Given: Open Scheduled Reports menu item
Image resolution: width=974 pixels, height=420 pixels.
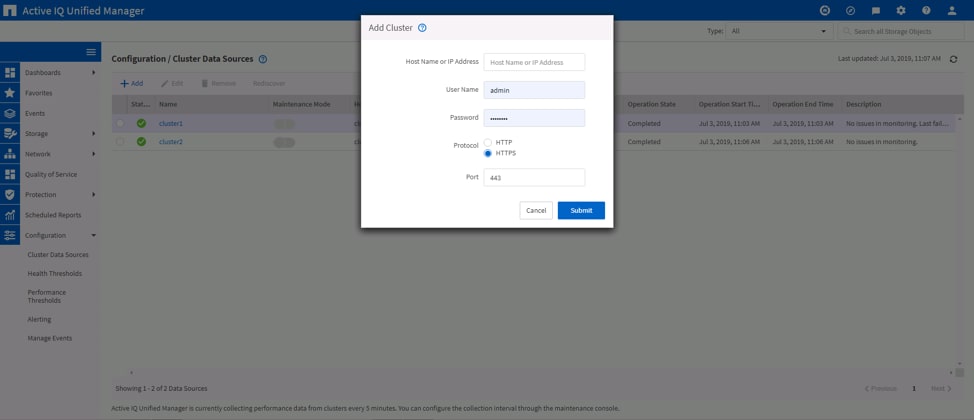Looking at the screenshot, I should tap(53, 215).
